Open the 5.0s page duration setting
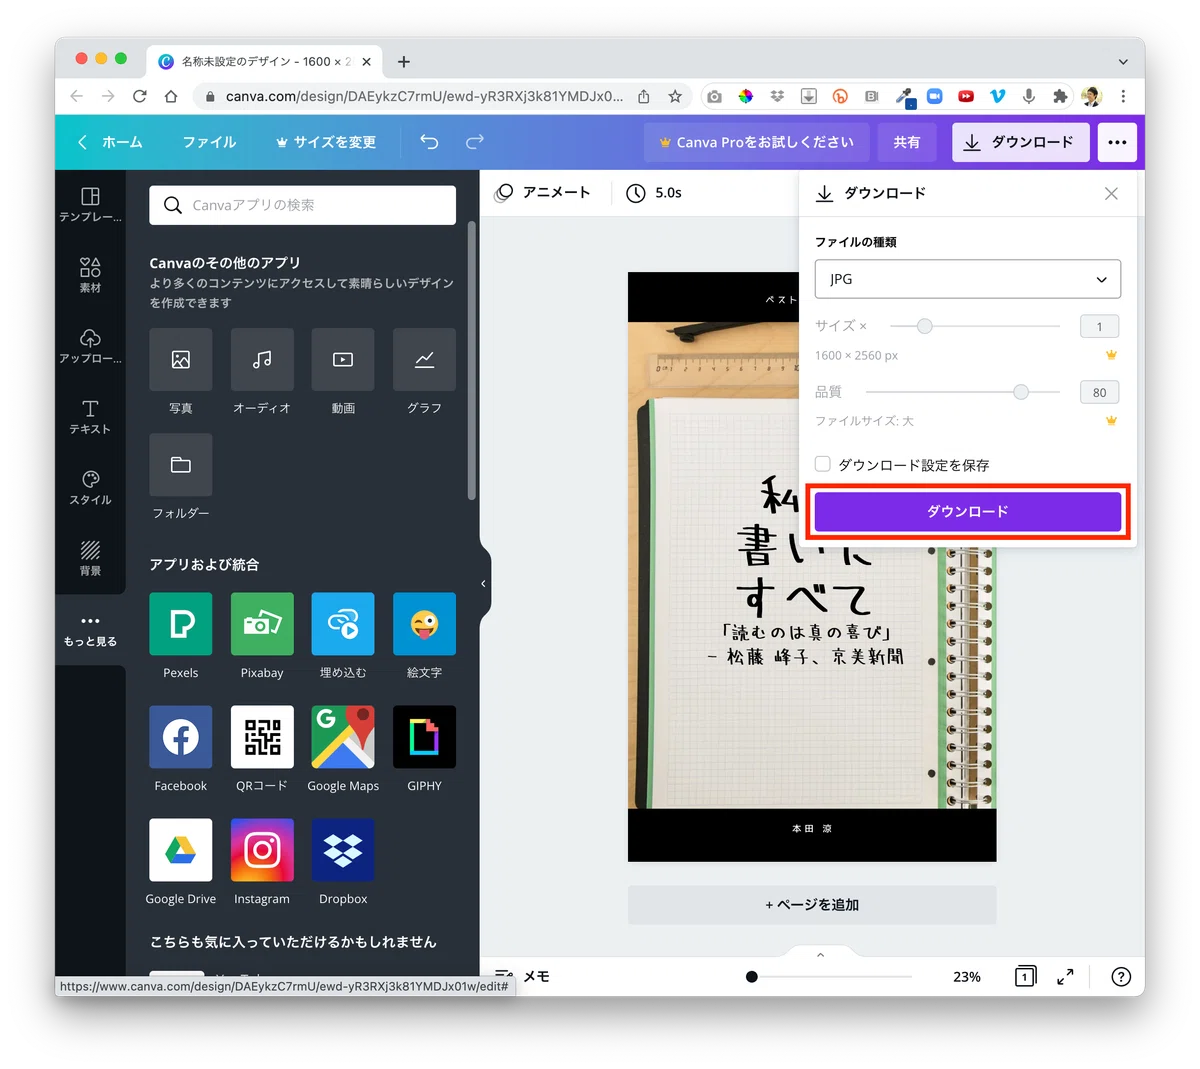 655,192
